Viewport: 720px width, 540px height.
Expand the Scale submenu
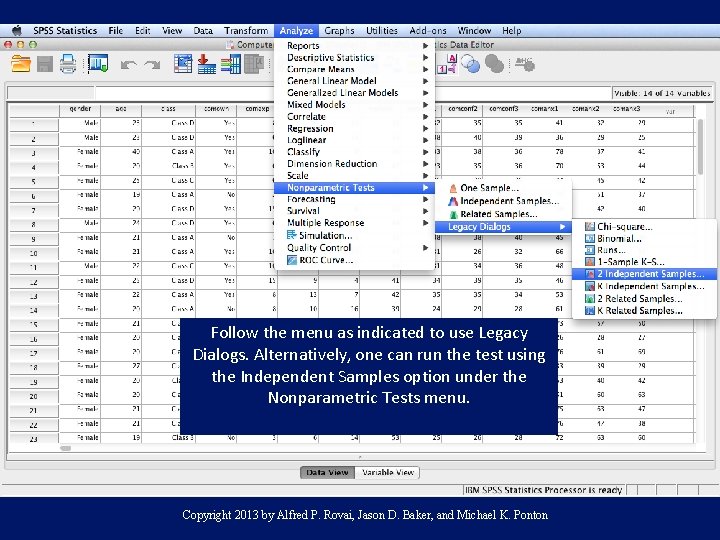click(354, 175)
